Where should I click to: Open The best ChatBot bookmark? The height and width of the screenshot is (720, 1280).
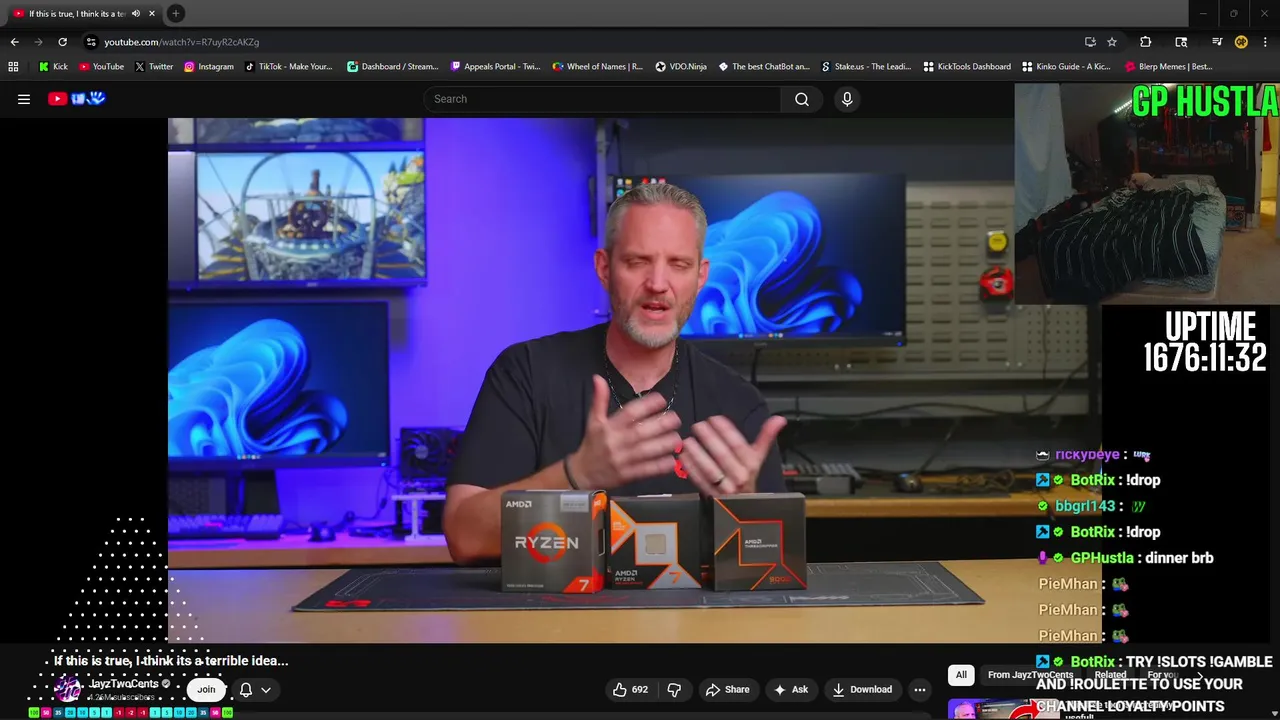pyautogui.click(x=763, y=67)
